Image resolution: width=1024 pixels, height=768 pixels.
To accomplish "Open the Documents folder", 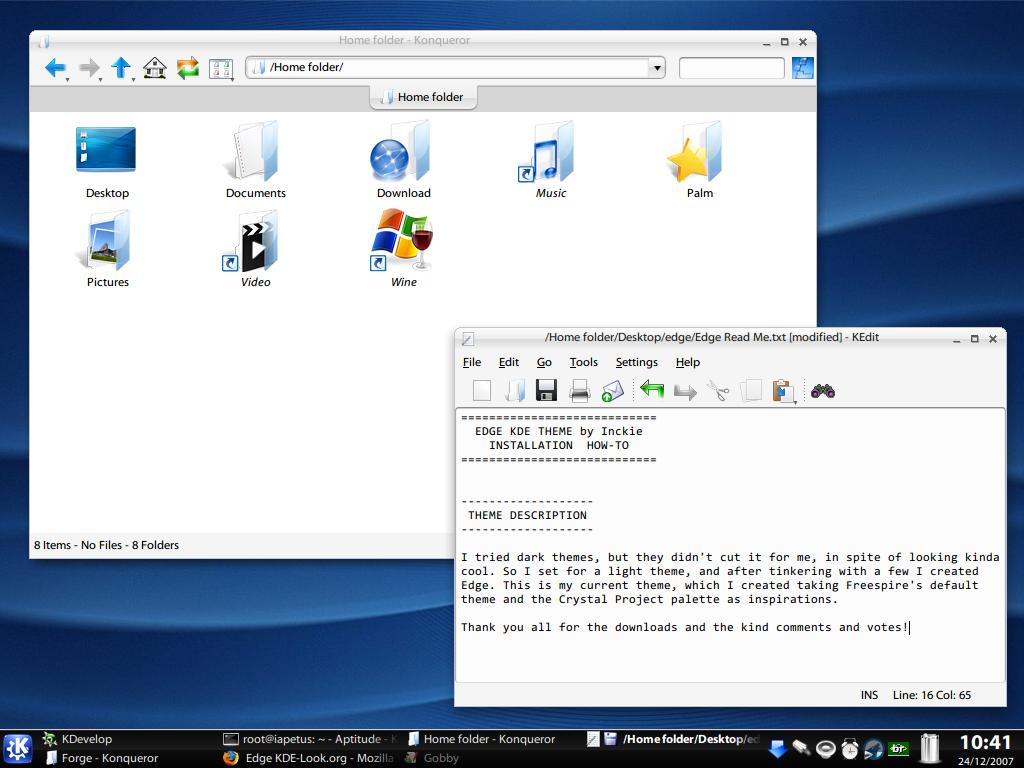I will click(255, 161).
